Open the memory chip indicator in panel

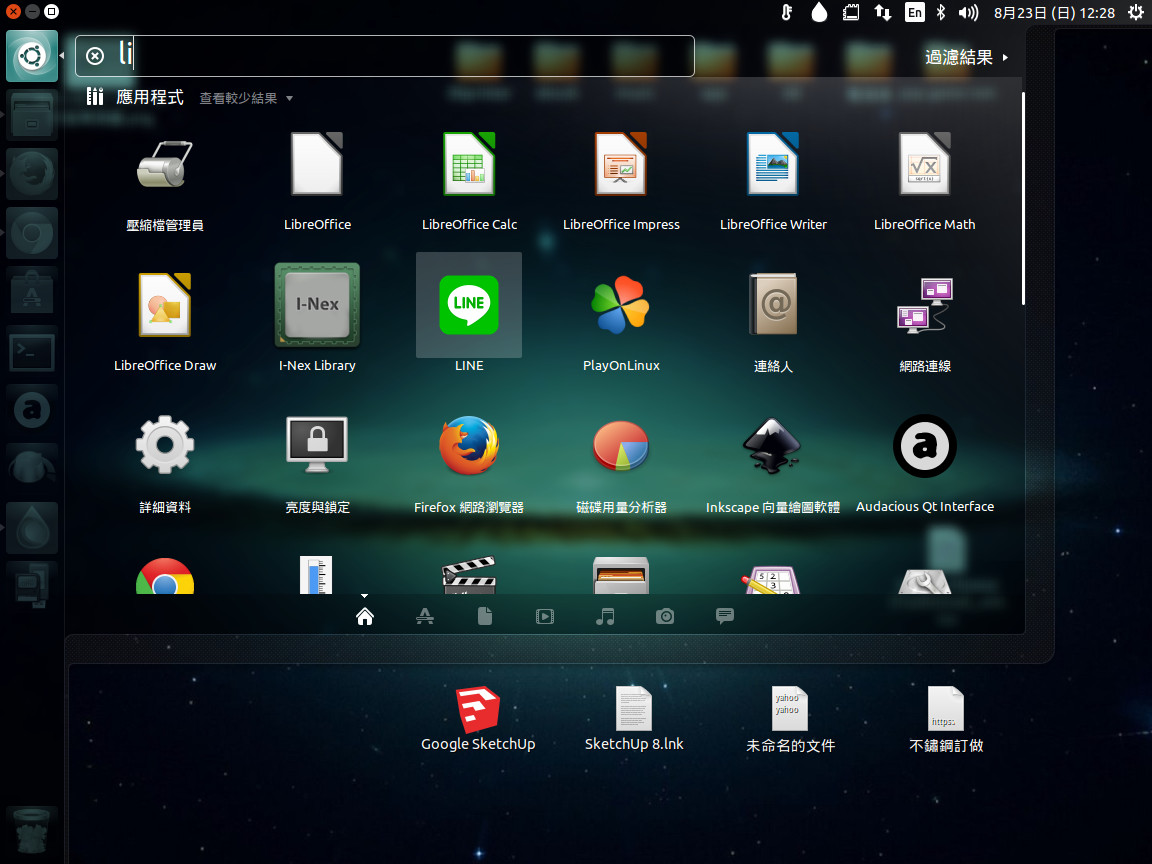(x=851, y=12)
